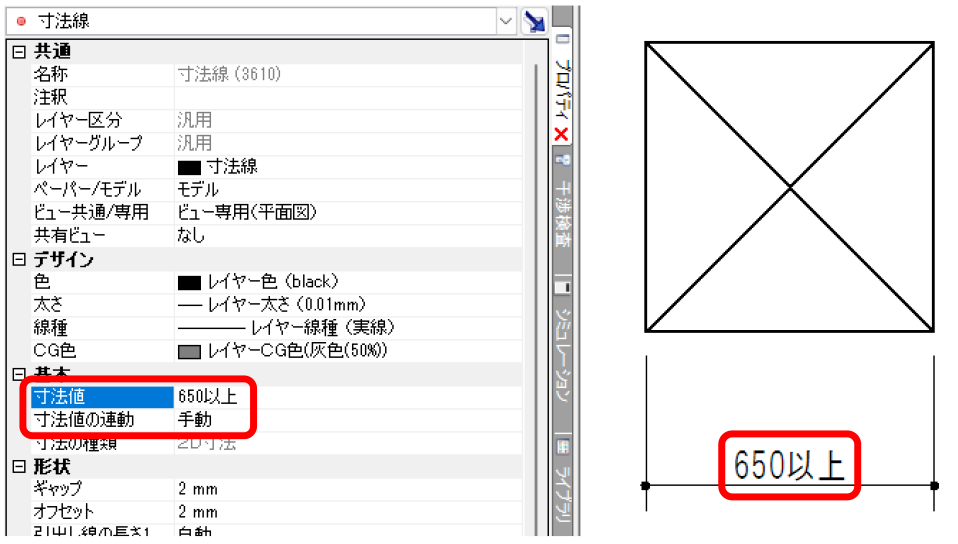
Task: Edit the ギャップ value 2 mm
Action: point(198,489)
